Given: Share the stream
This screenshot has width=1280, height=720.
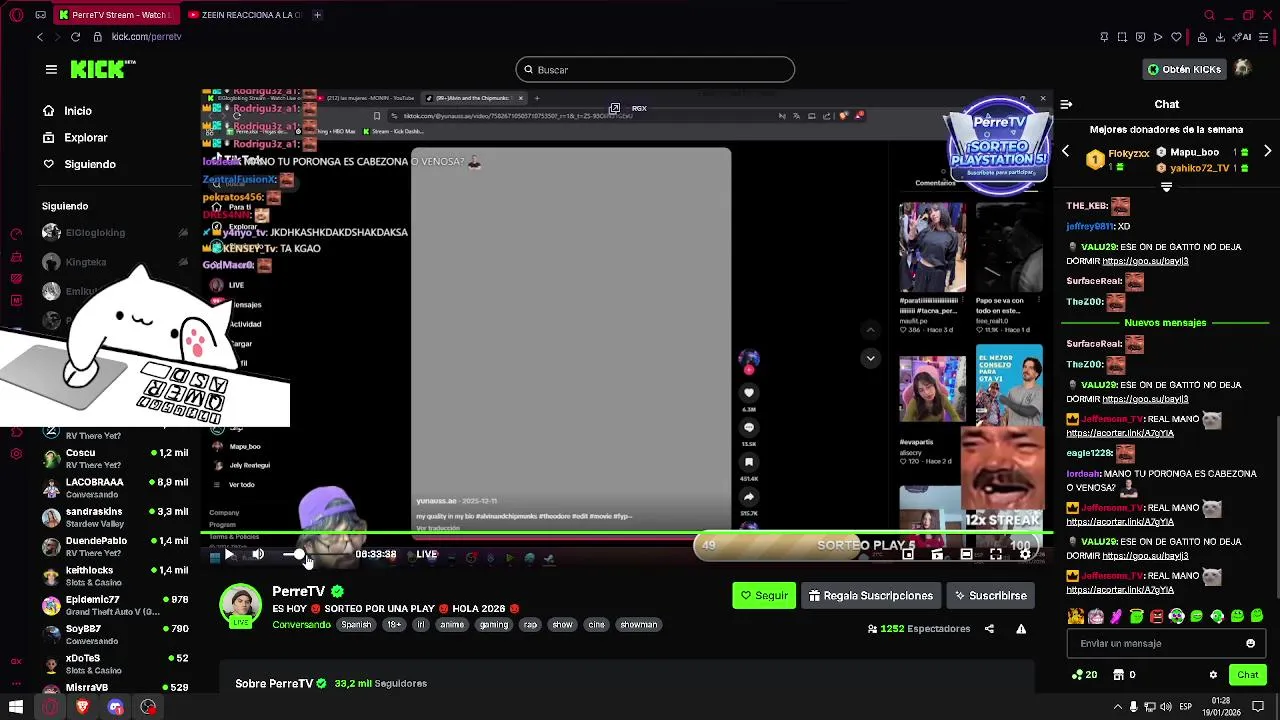Looking at the screenshot, I should click(x=989, y=629).
